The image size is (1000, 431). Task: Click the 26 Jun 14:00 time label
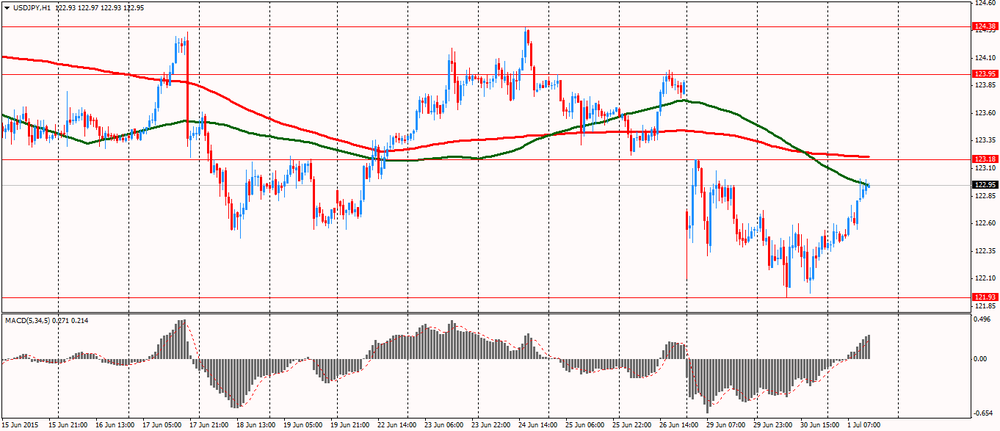click(x=670, y=424)
